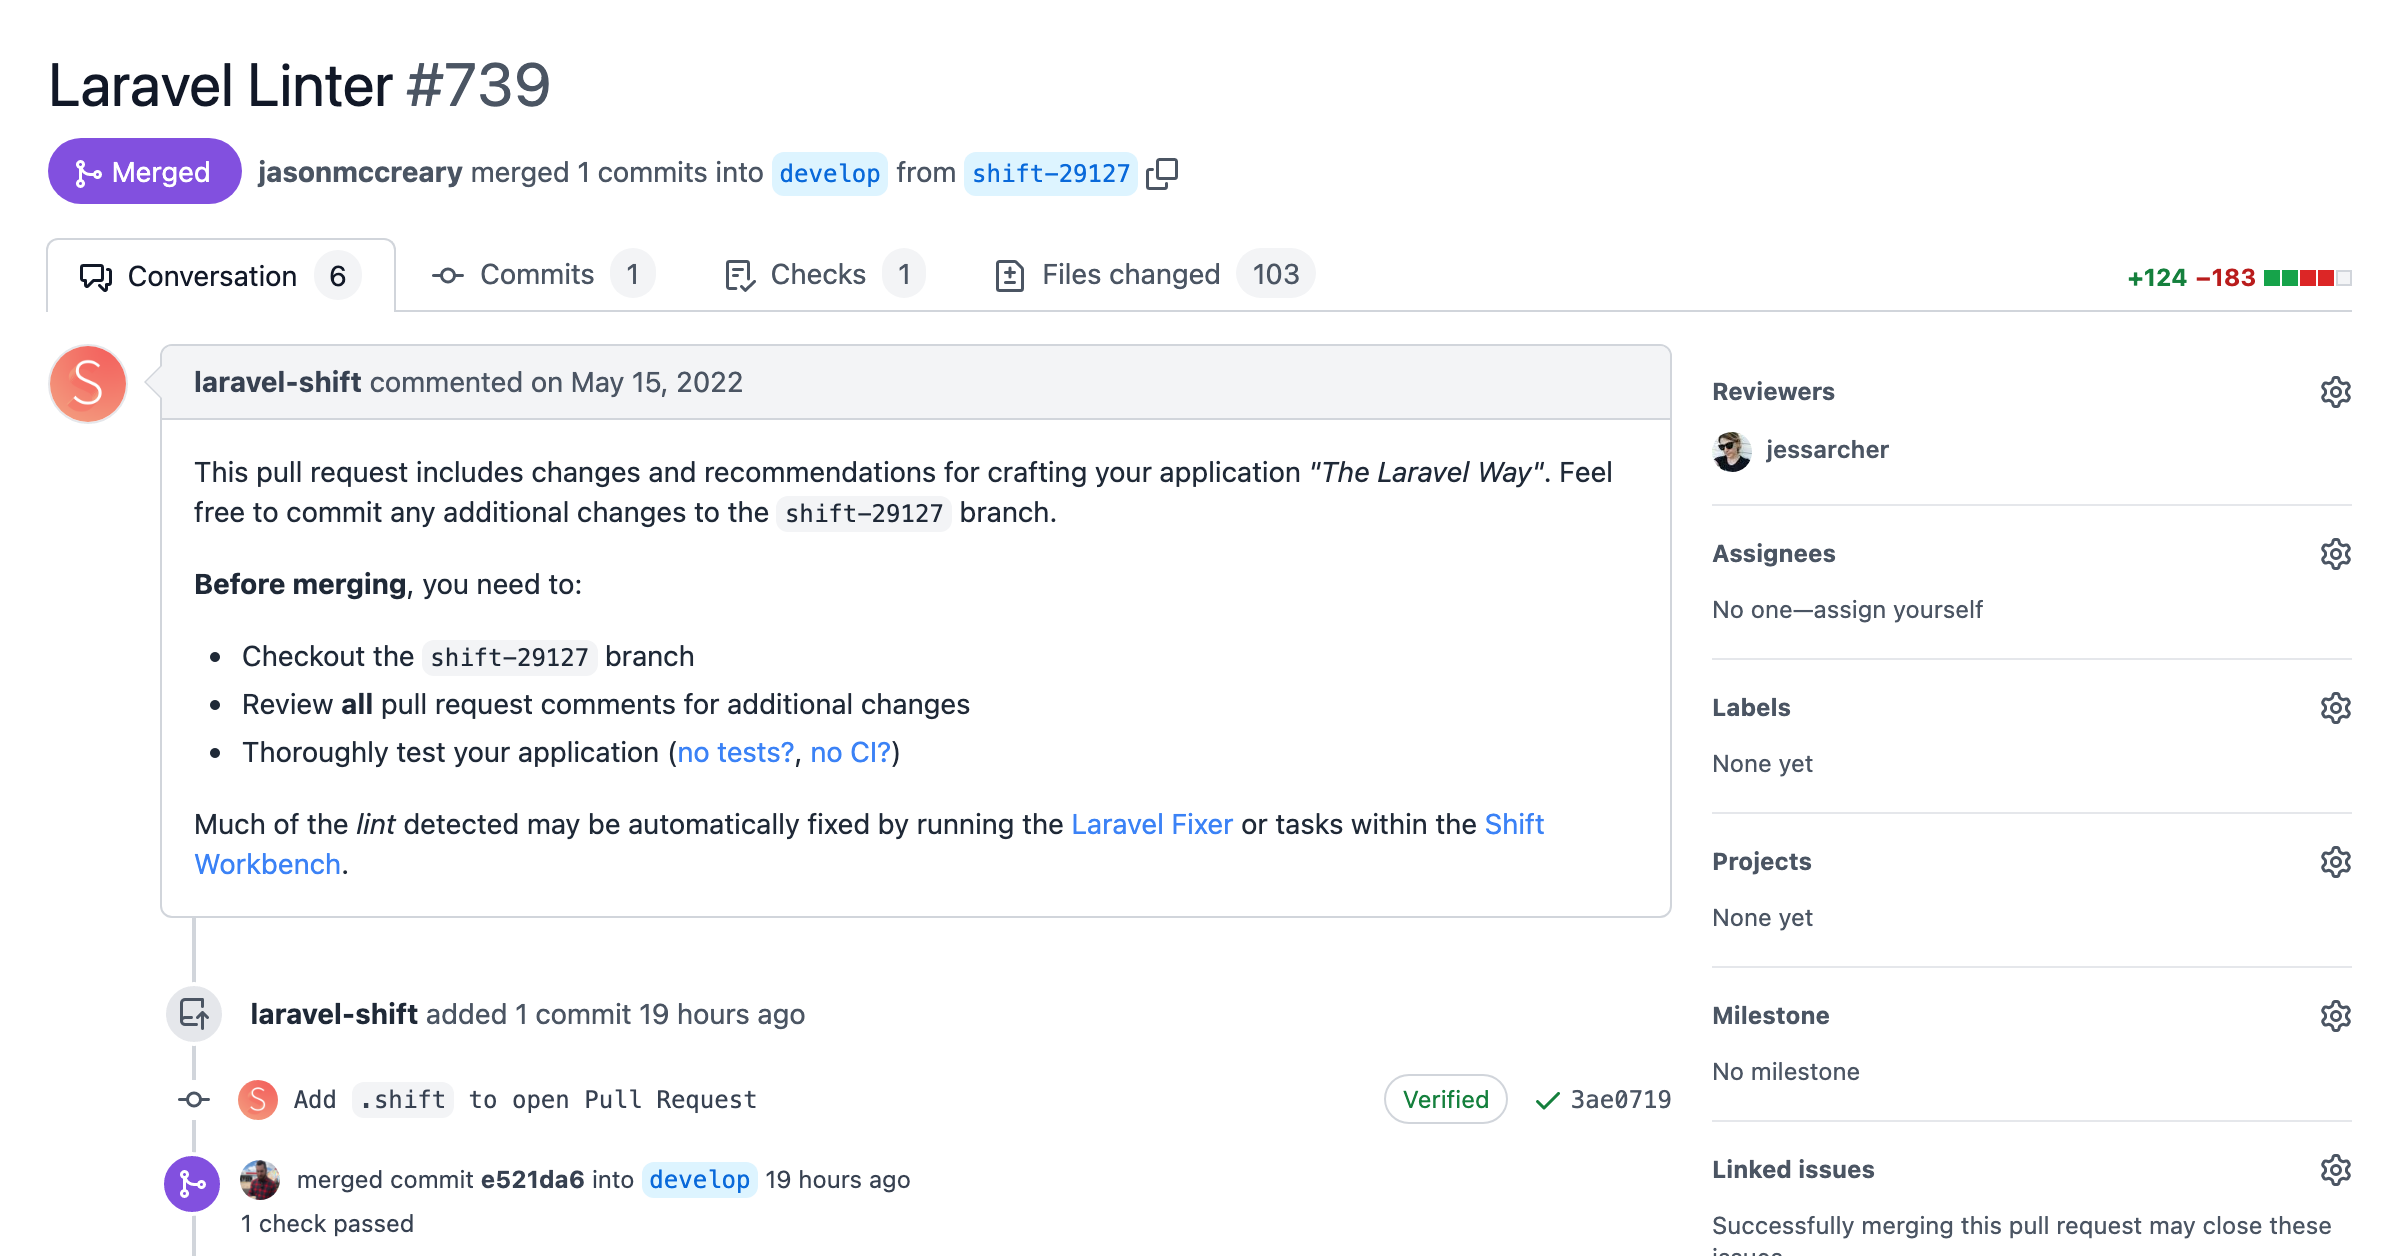Click the develop branch target label
The height and width of the screenshot is (1256, 2400).
coord(827,173)
